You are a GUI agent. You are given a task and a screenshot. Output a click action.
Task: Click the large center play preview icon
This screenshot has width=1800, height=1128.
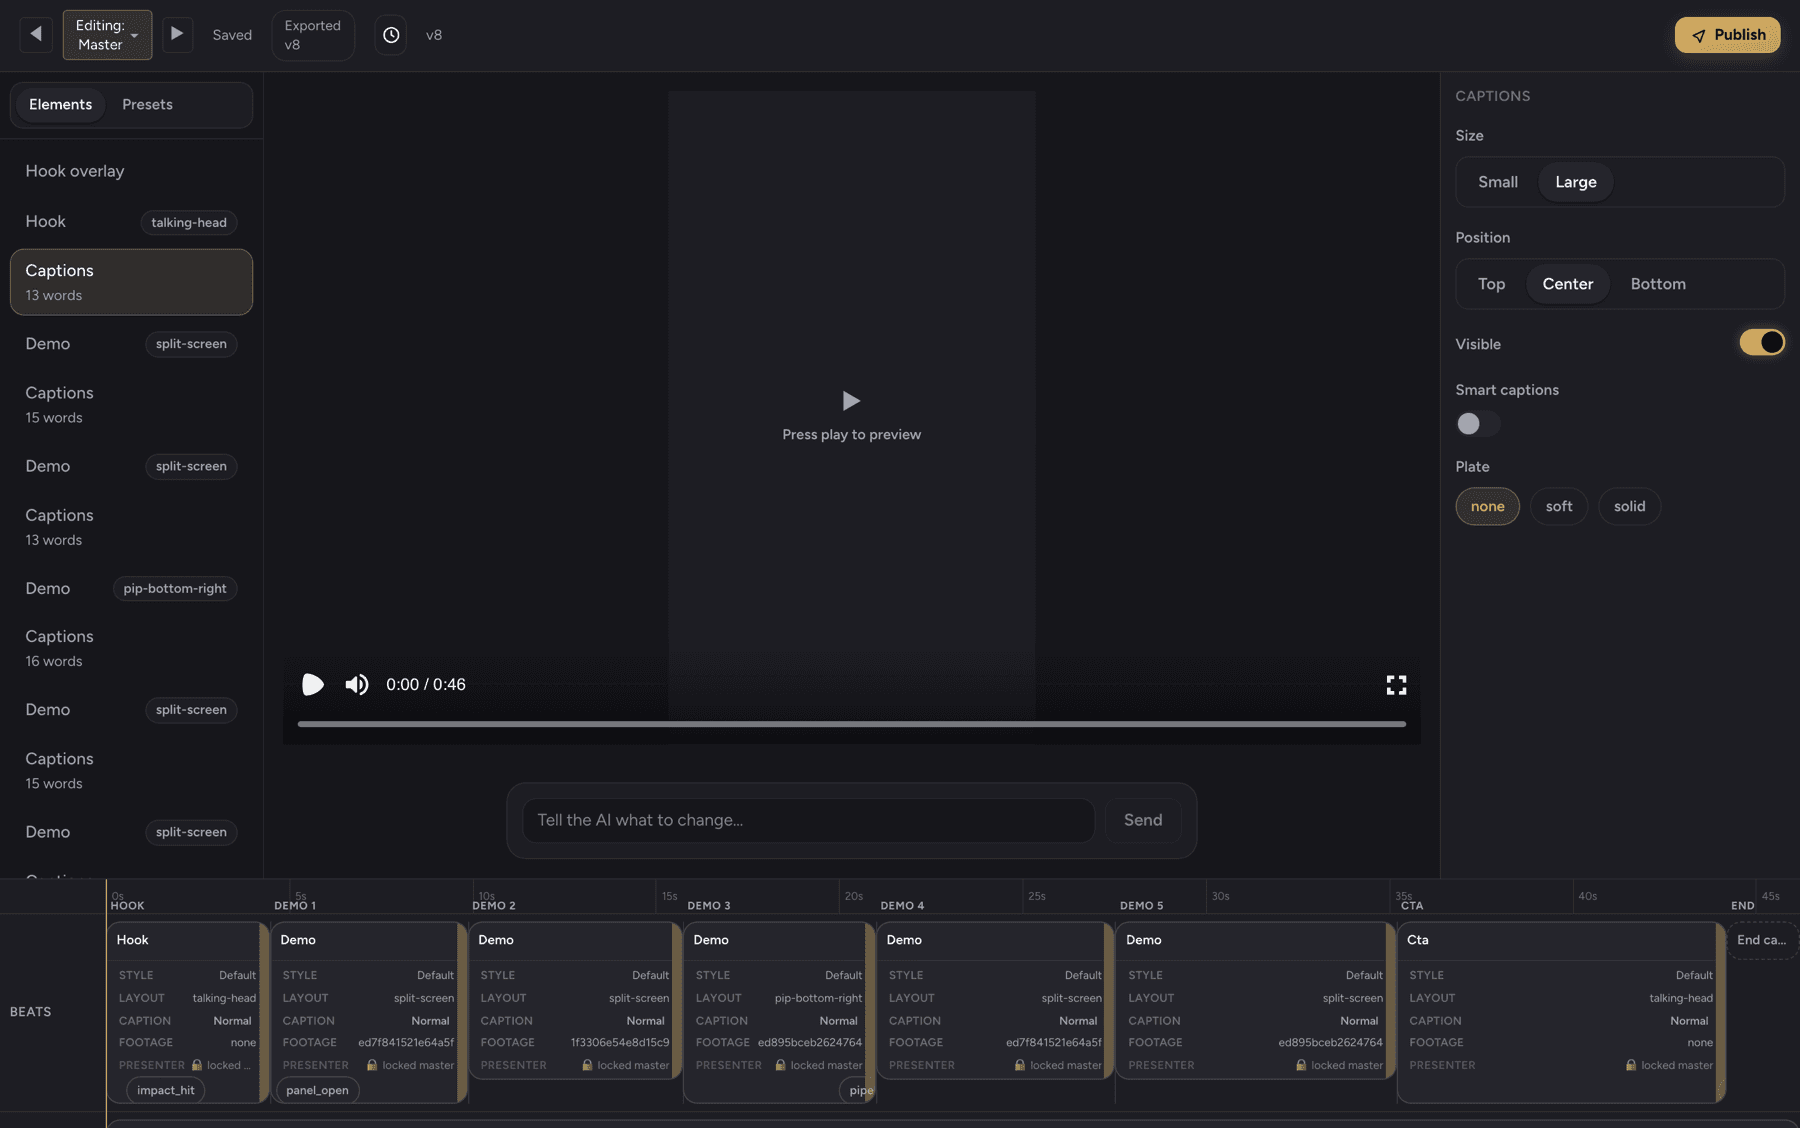click(x=851, y=401)
